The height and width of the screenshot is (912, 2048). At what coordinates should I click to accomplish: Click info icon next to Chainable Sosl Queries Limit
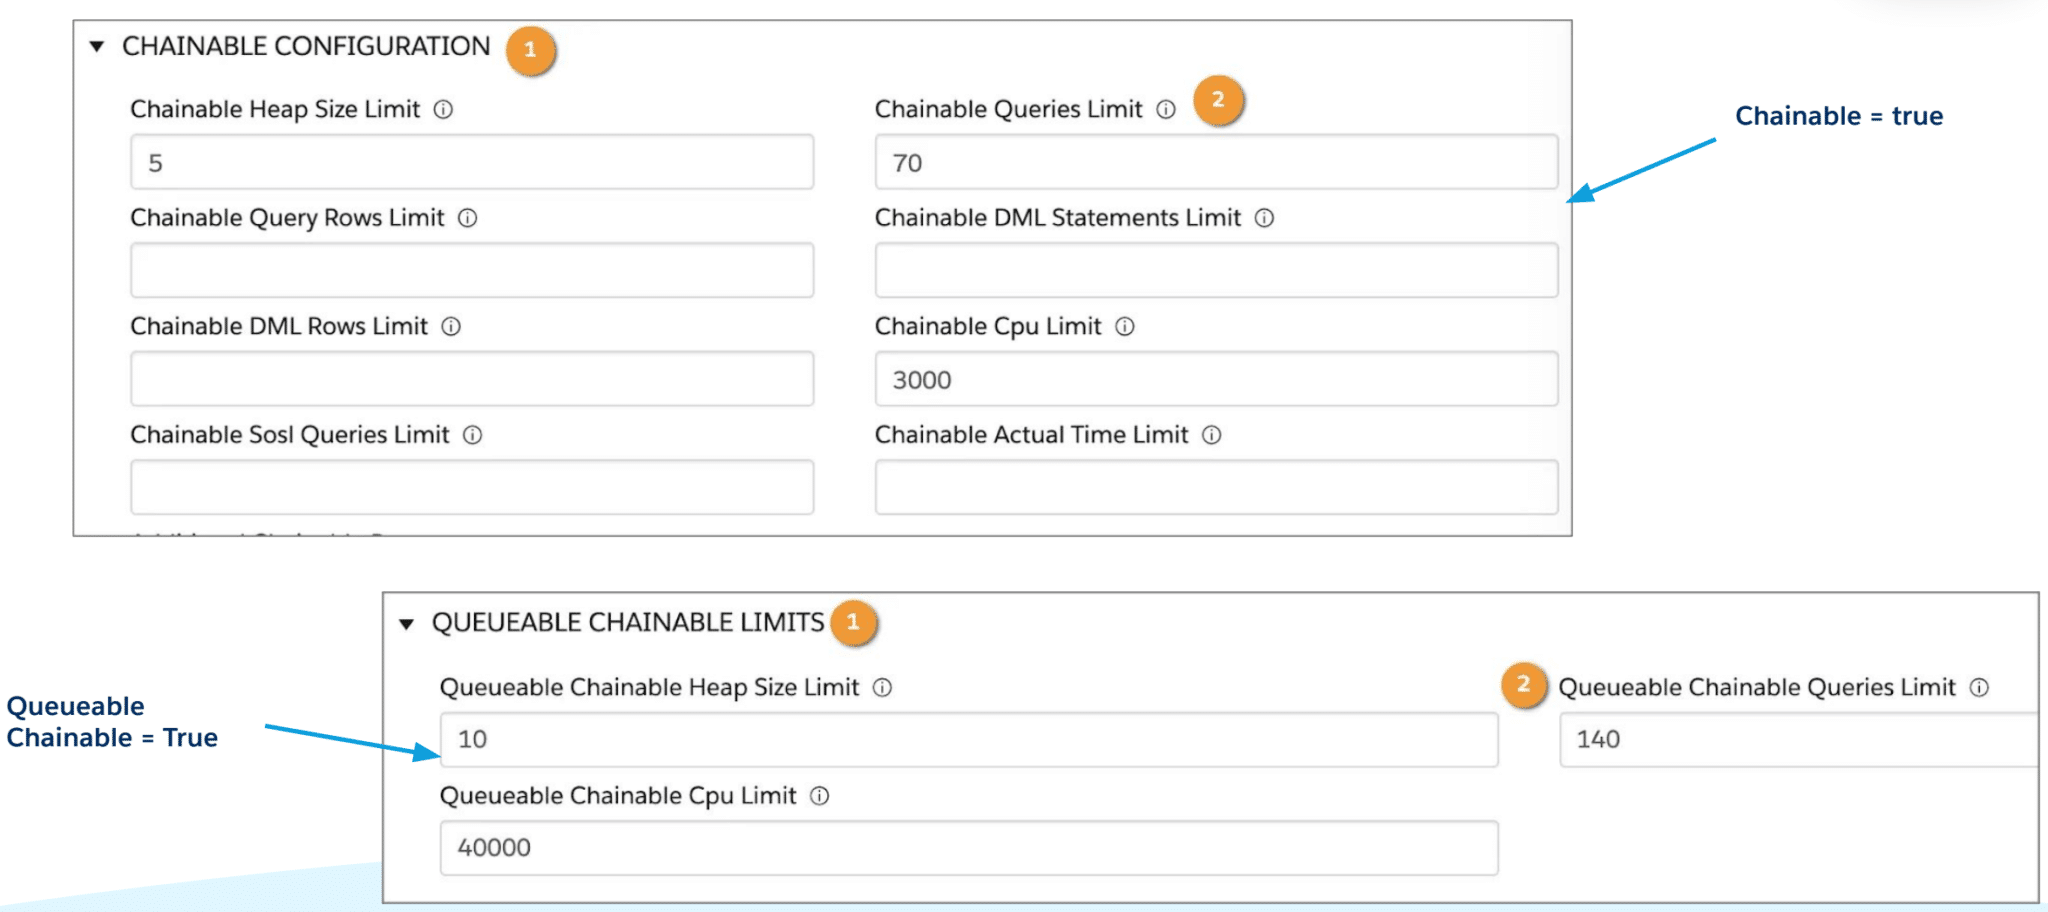[x=473, y=435]
